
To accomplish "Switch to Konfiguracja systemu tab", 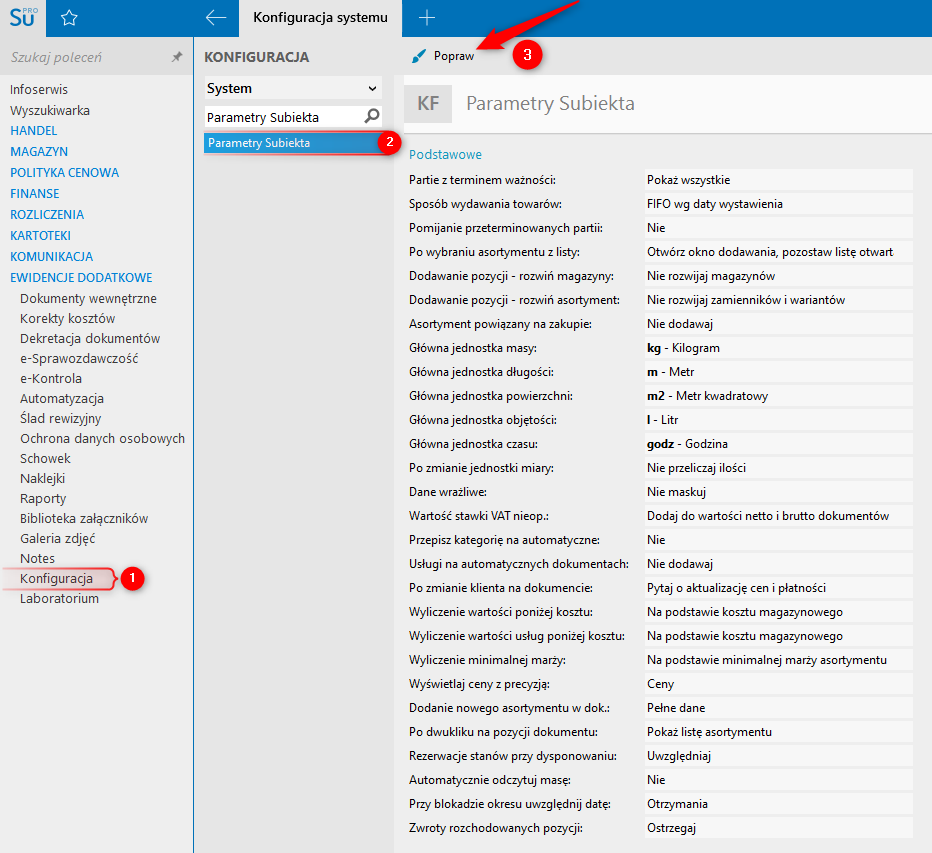I will pos(320,18).
